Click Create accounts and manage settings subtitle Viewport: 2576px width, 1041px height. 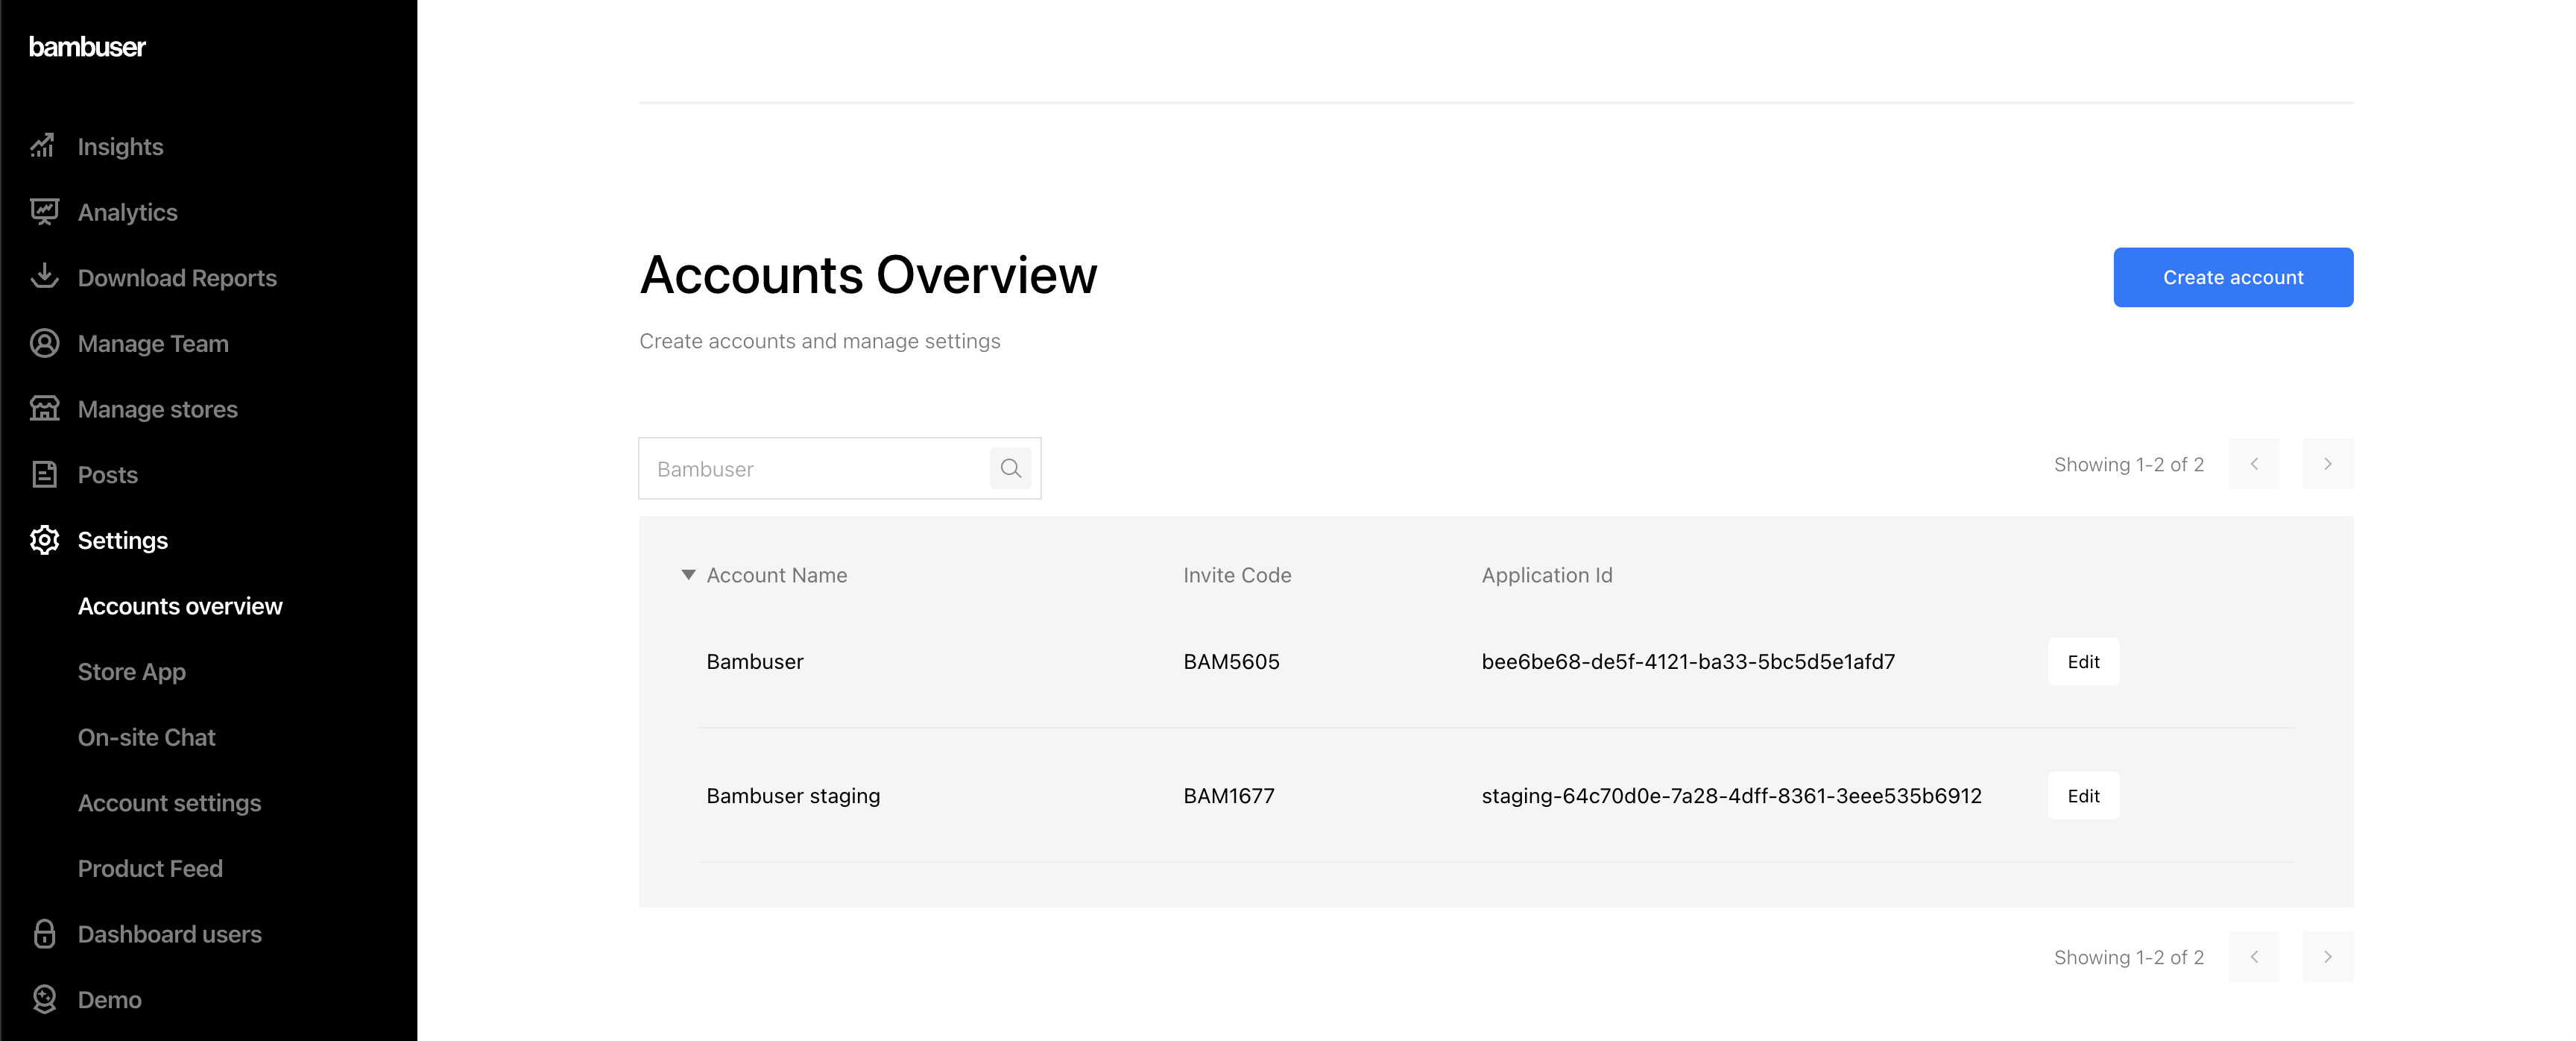(819, 341)
